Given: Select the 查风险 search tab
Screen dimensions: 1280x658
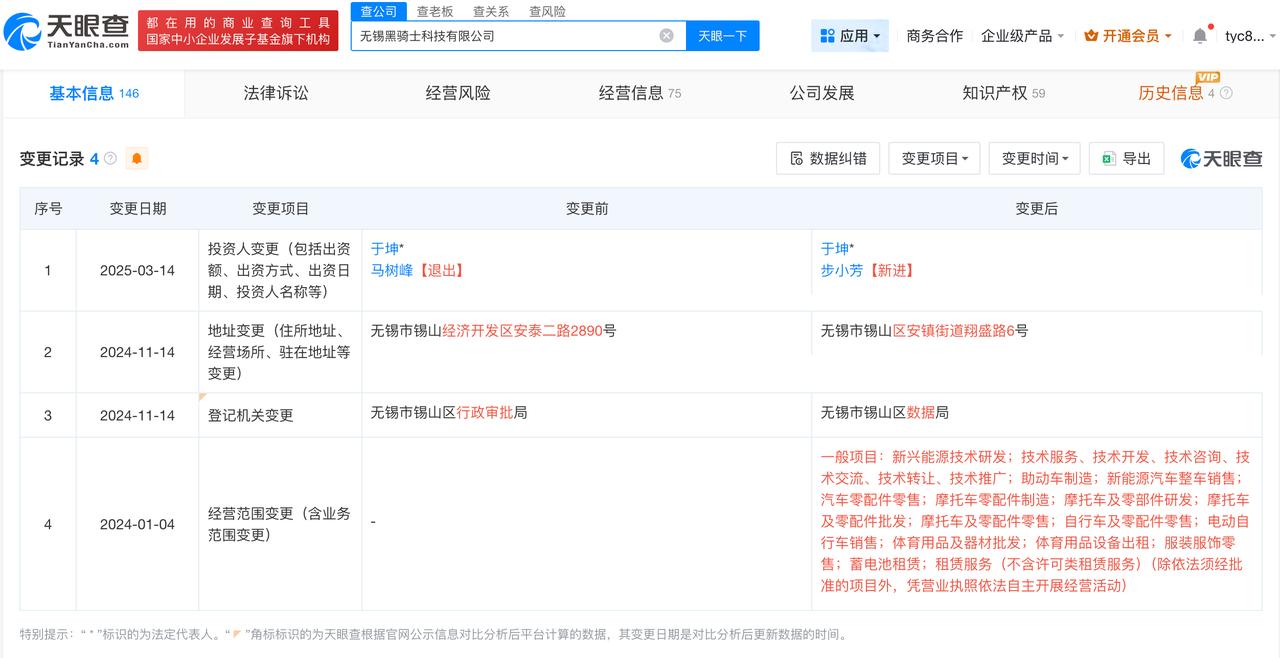Looking at the screenshot, I should pyautogui.click(x=547, y=11).
